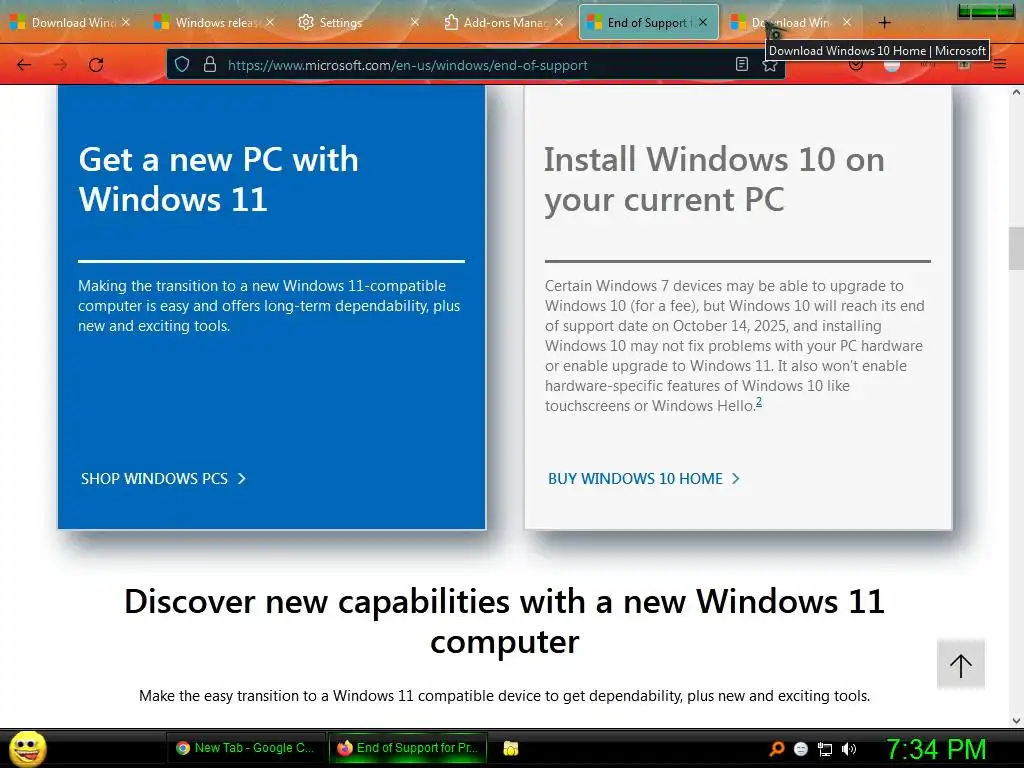
Task: Open the folder icon in the taskbar
Action: (x=511, y=748)
